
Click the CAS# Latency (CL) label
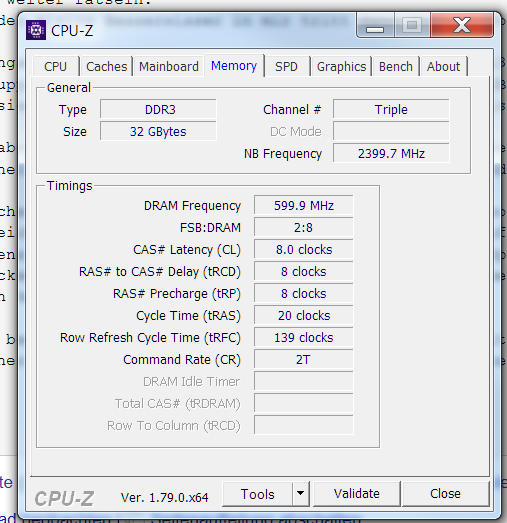(x=187, y=250)
